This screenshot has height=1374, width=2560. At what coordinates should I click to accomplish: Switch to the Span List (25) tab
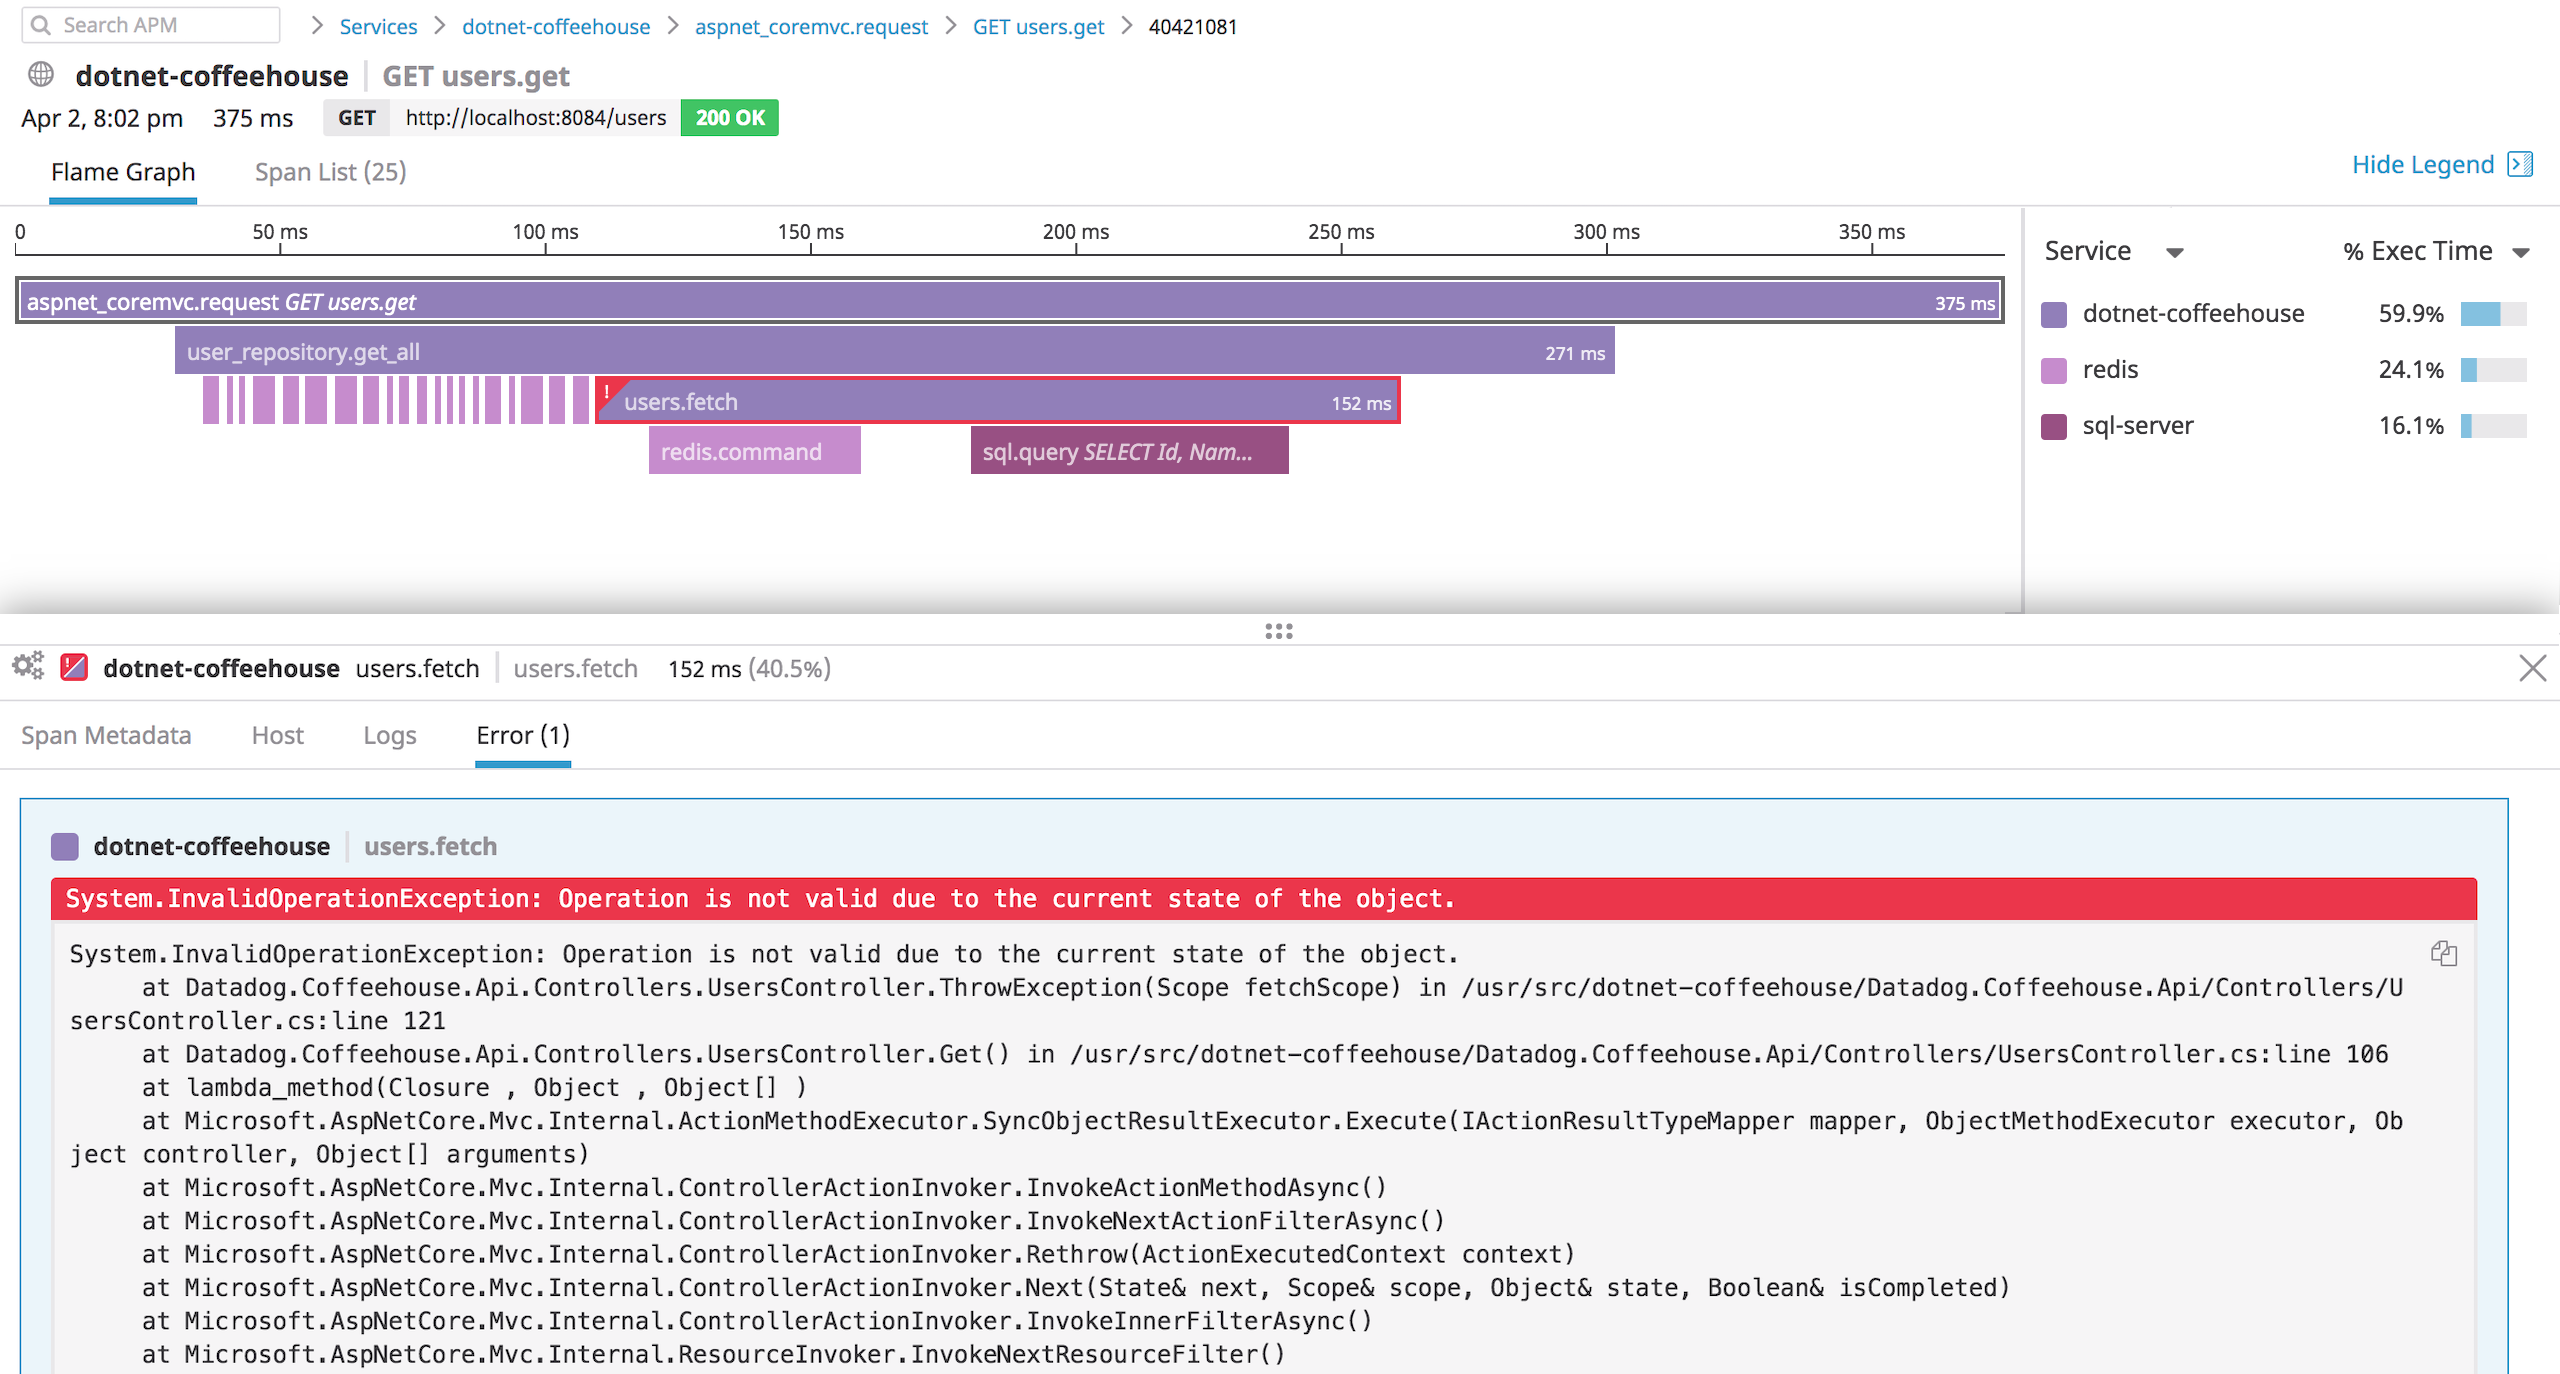click(329, 171)
